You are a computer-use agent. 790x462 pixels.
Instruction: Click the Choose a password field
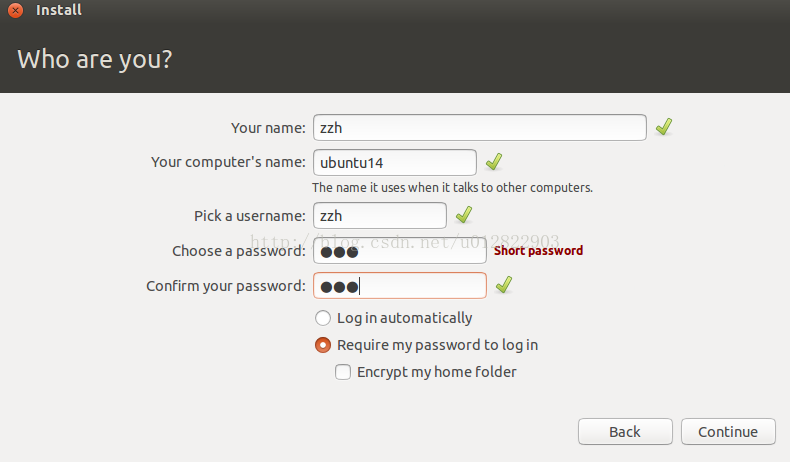[x=399, y=251]
